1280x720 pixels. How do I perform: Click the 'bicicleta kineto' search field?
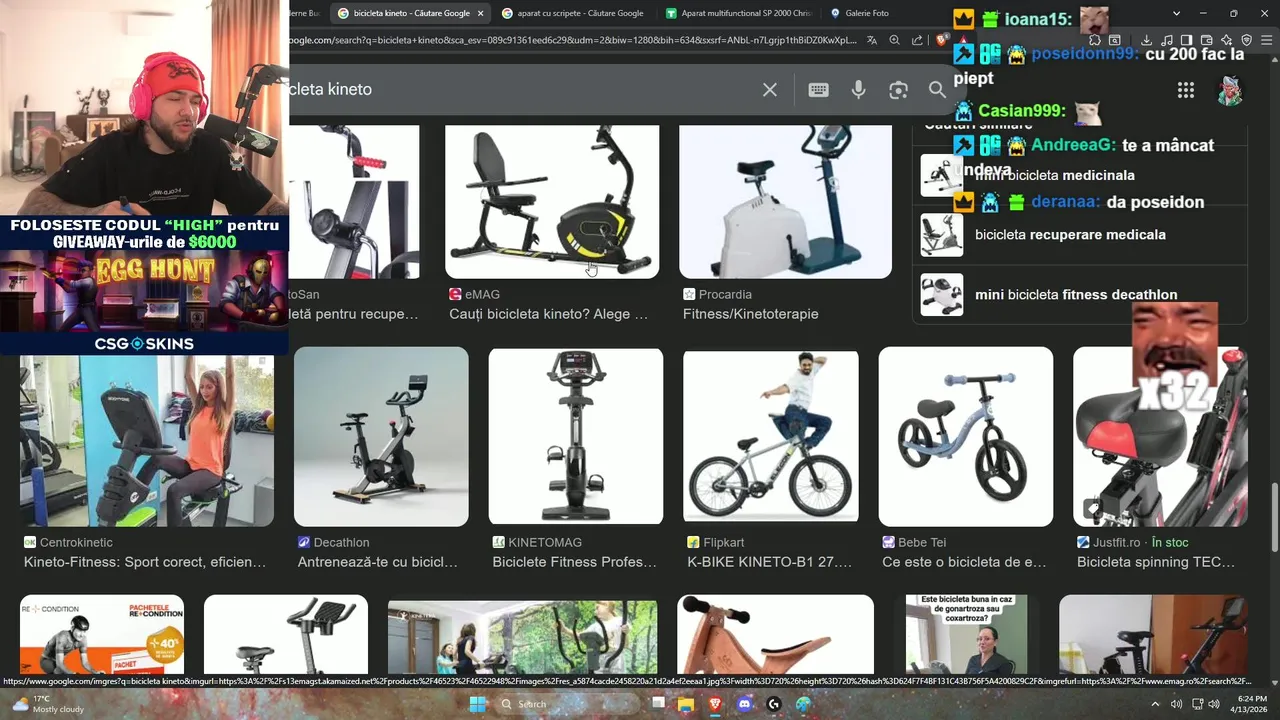coord(520,89)
